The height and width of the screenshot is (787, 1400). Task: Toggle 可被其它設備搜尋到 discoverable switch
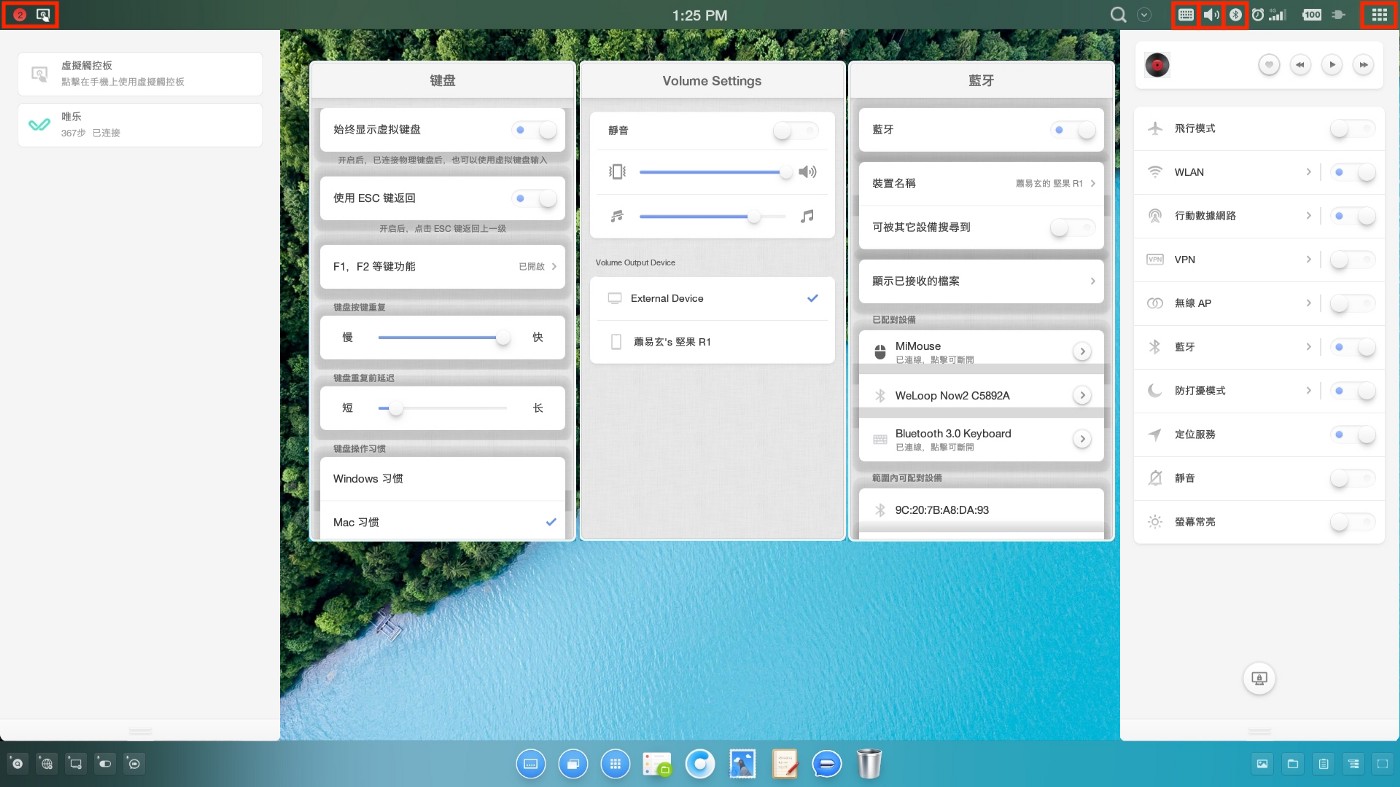(x=1072, y=228)
